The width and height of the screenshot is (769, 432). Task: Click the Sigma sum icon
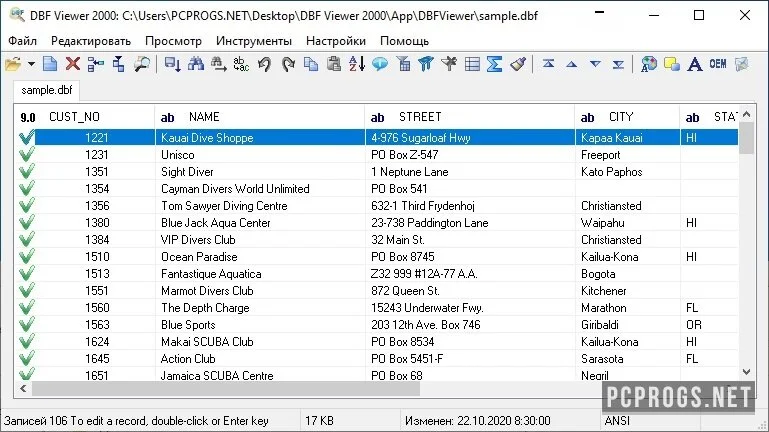(495, 64)
